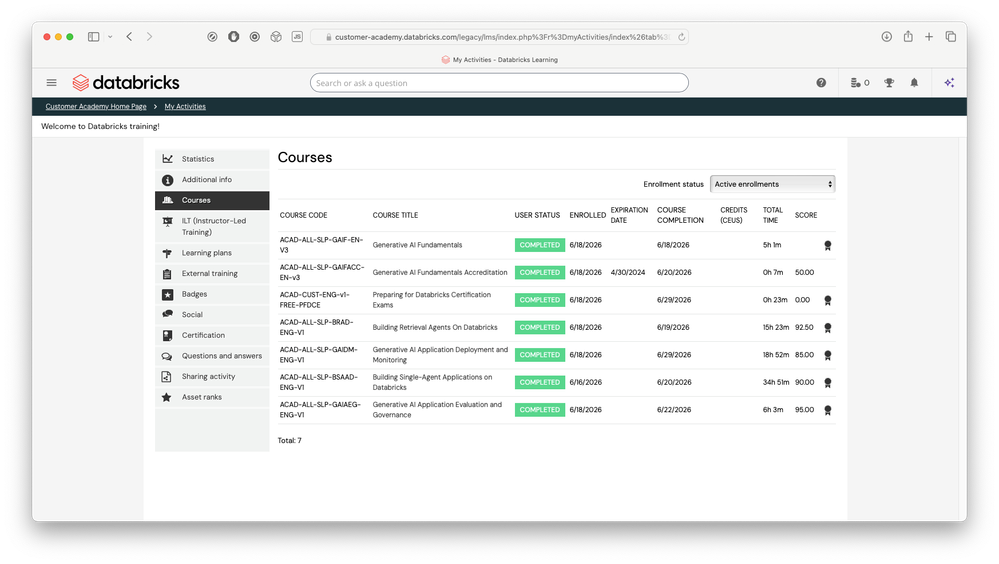This screenshot has height=564, width=999.
Task: Select the My Activities - Databricks Learning tab
Action: click(x=500, y=60)
